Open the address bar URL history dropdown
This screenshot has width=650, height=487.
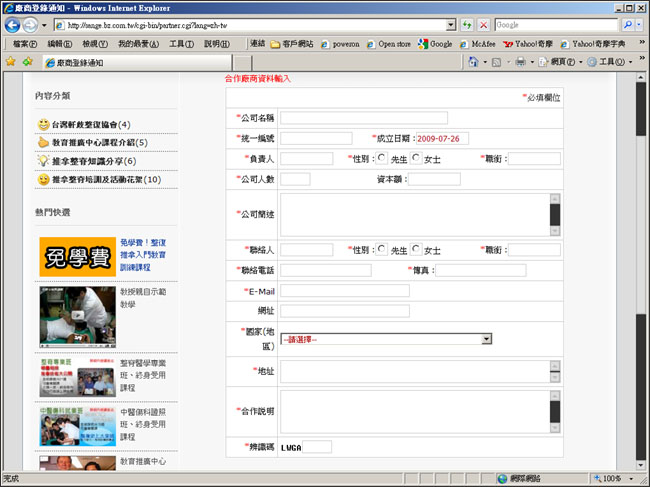[451, 25]
